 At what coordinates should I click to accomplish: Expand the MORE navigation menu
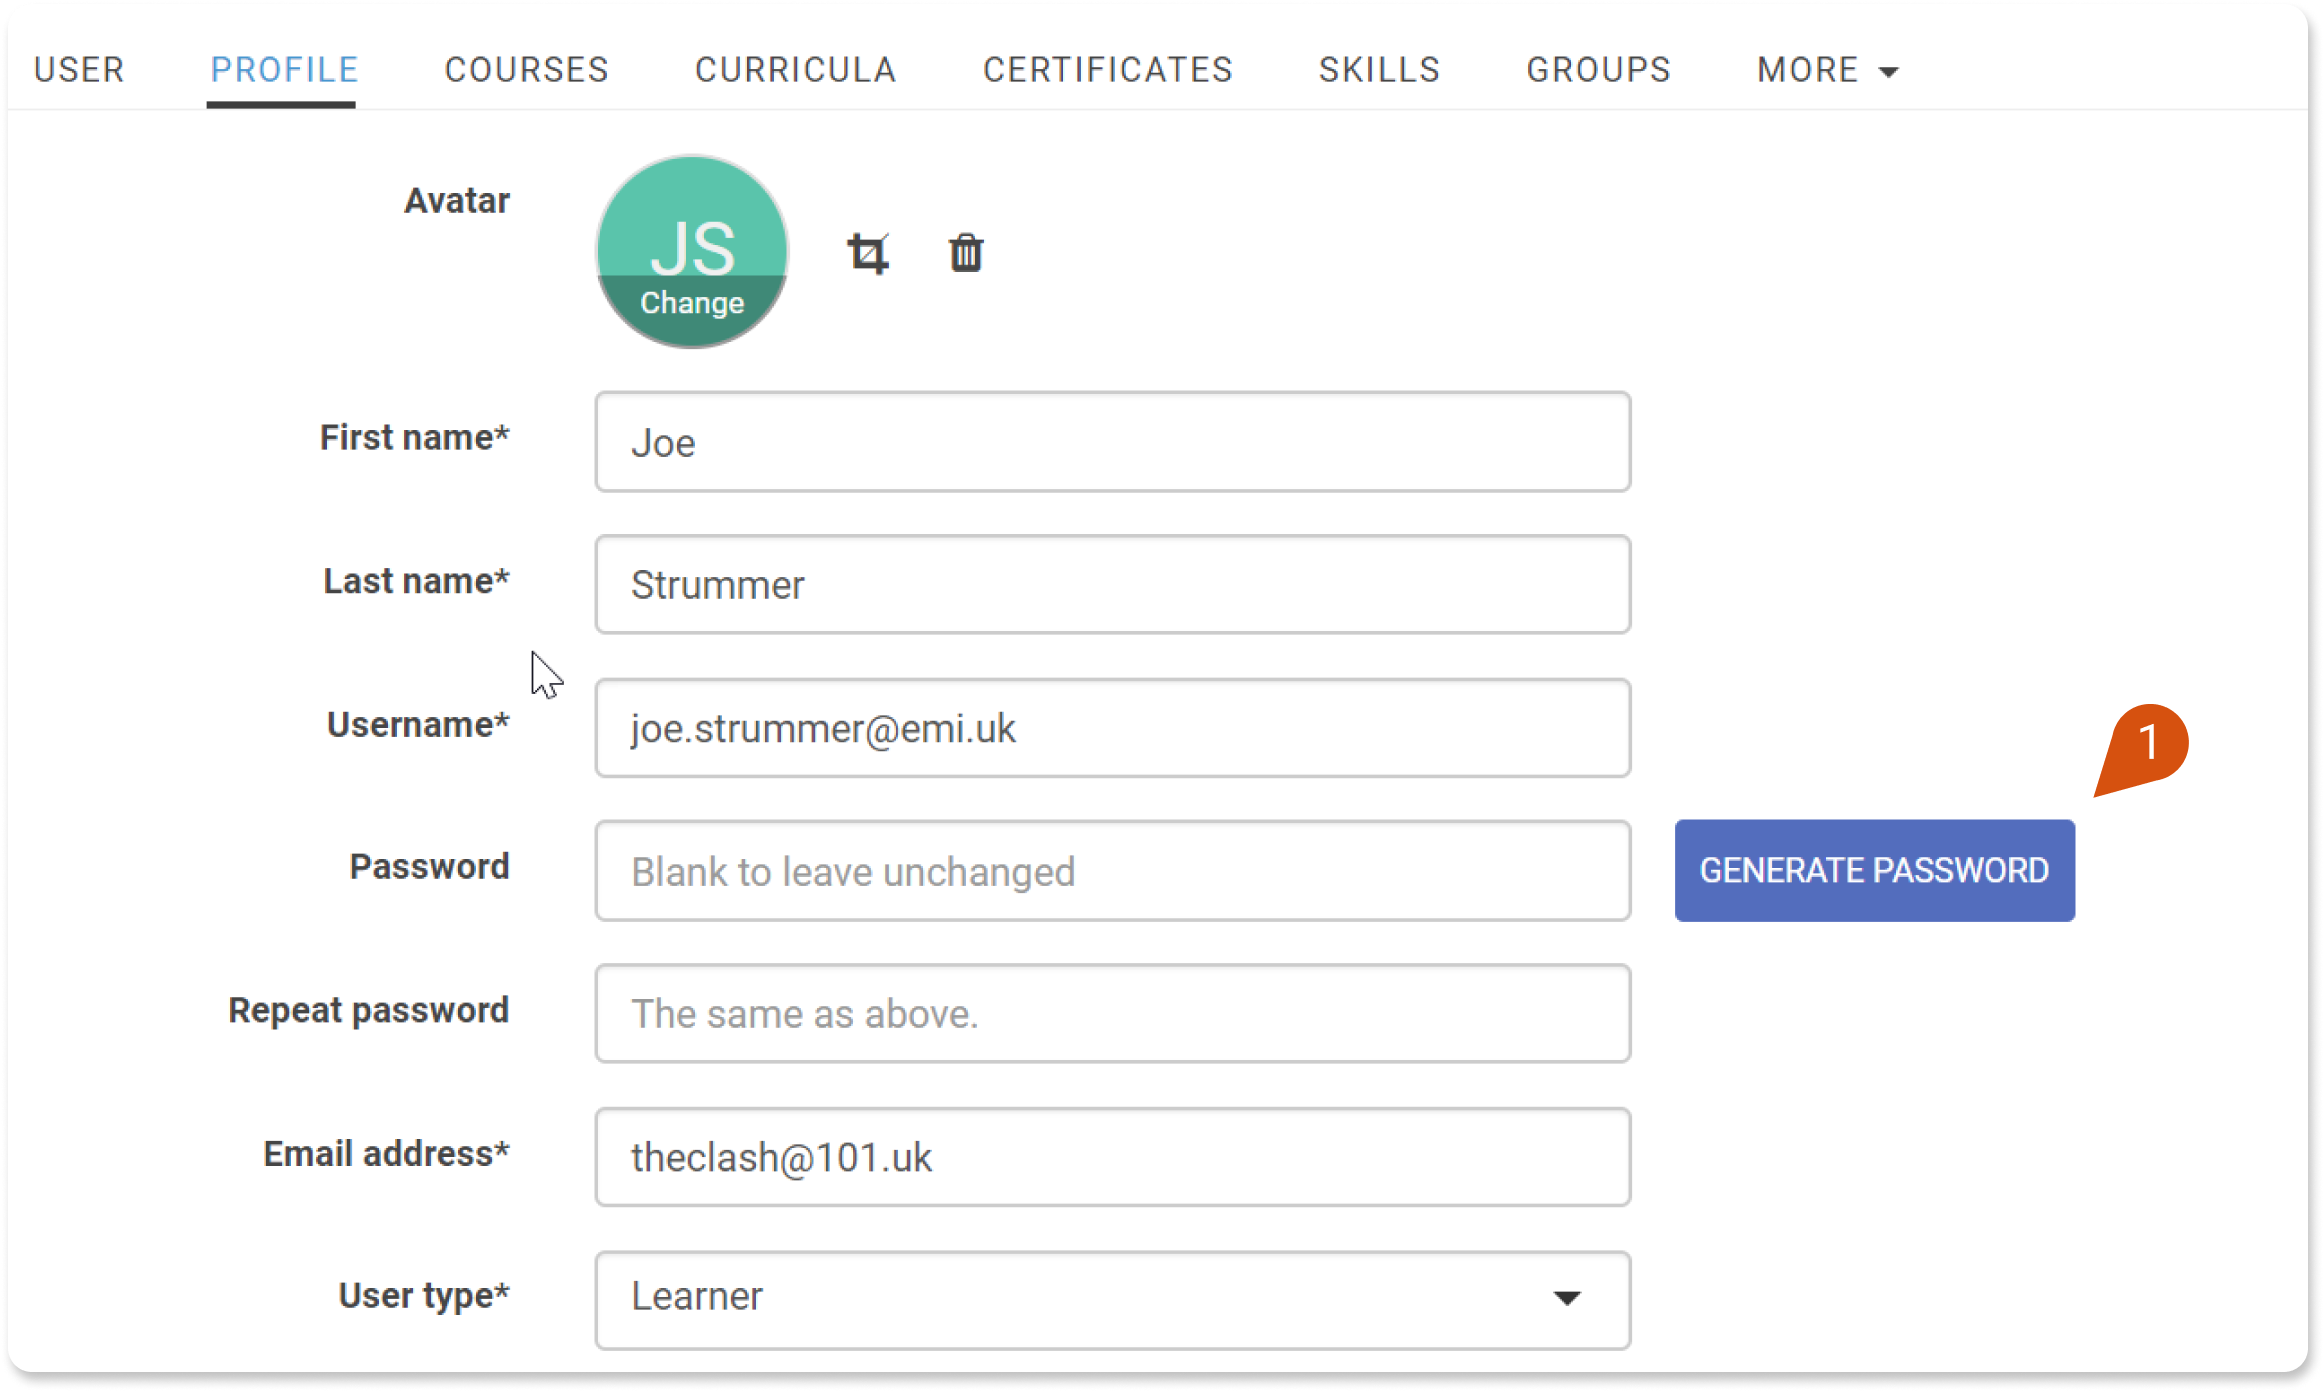(1825, 68)
